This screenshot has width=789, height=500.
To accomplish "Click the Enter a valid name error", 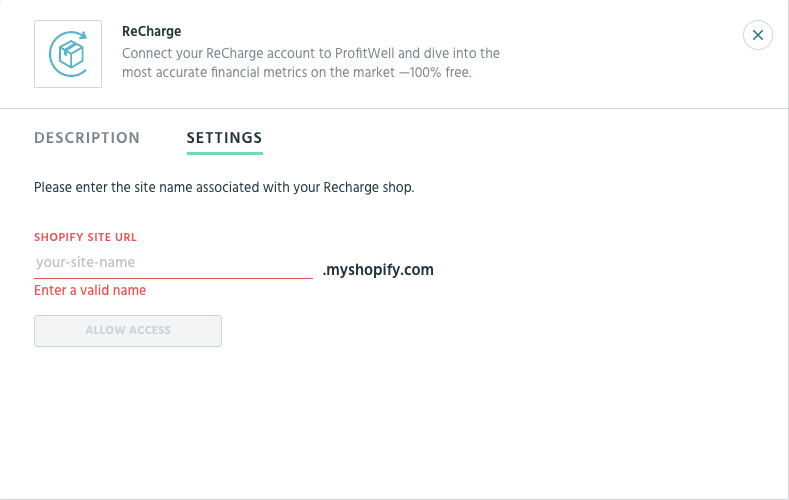I will click(x=90, y=290).
